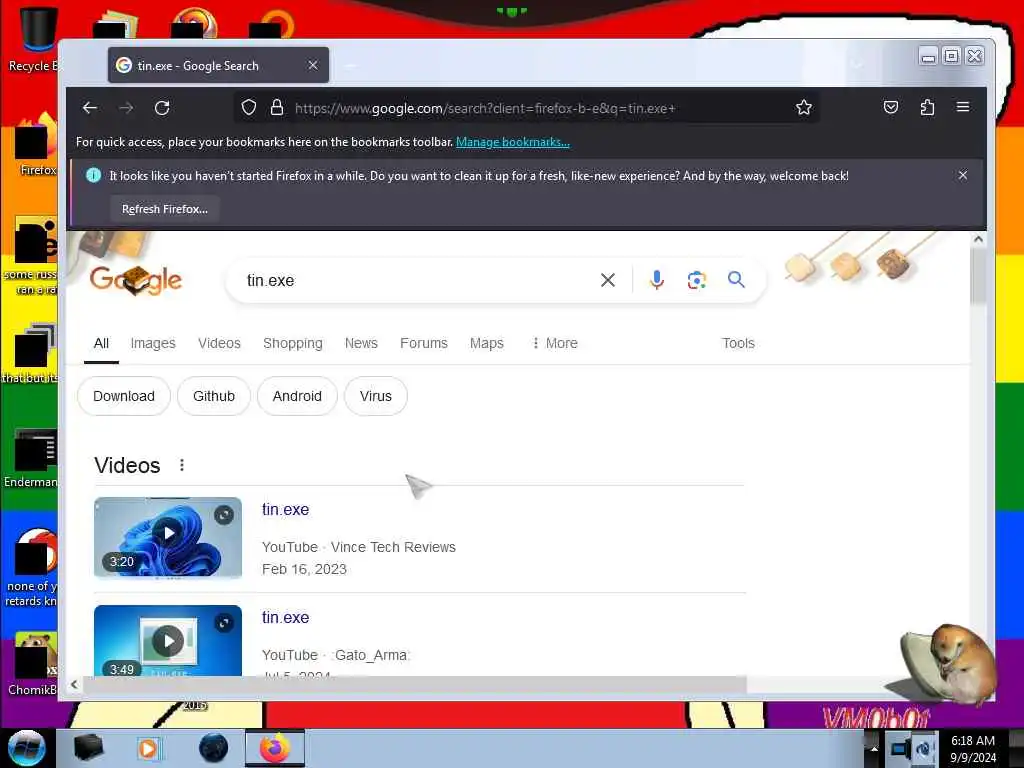
Task: Submit search with the magnifying glass icon
Action: 736,280
